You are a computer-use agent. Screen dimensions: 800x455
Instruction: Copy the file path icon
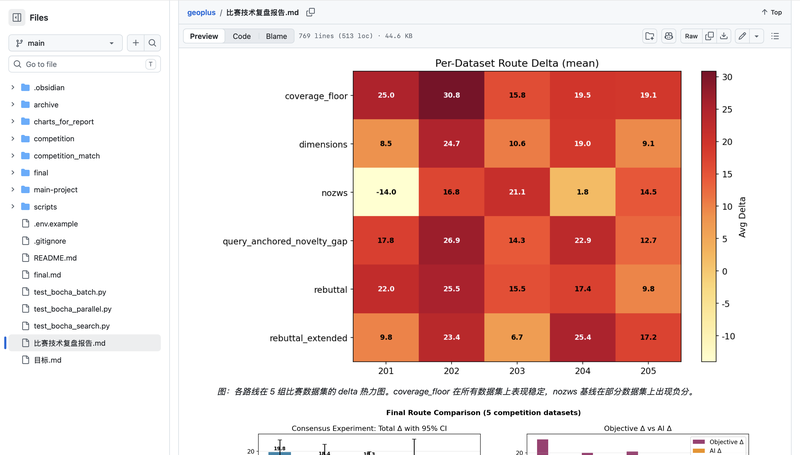coord(310,12)
